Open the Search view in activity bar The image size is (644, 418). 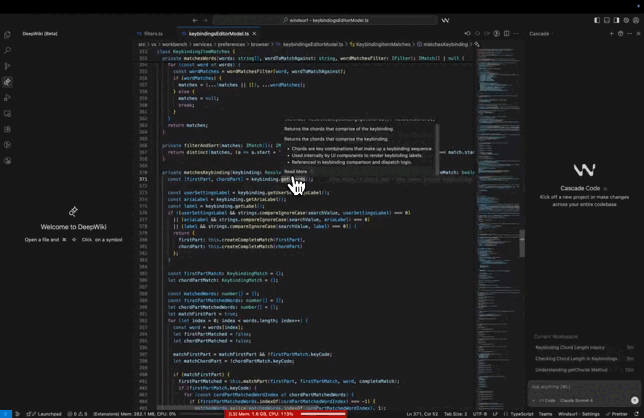7,51
